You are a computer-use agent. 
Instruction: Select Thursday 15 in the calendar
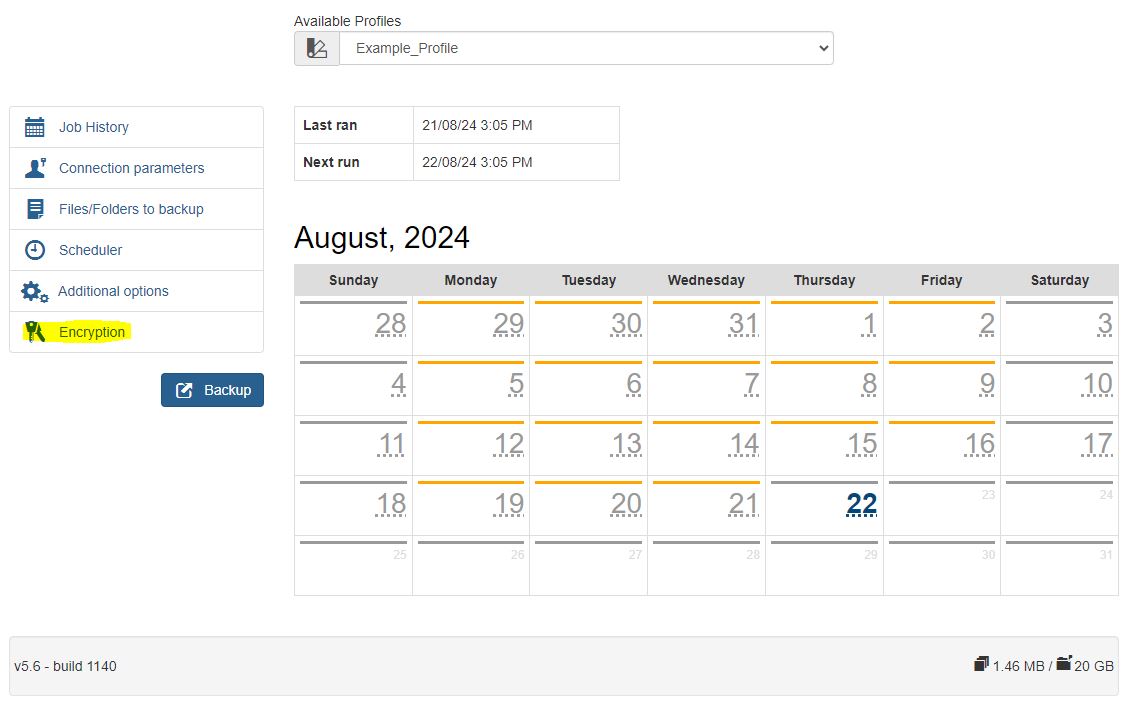point(861,445)
